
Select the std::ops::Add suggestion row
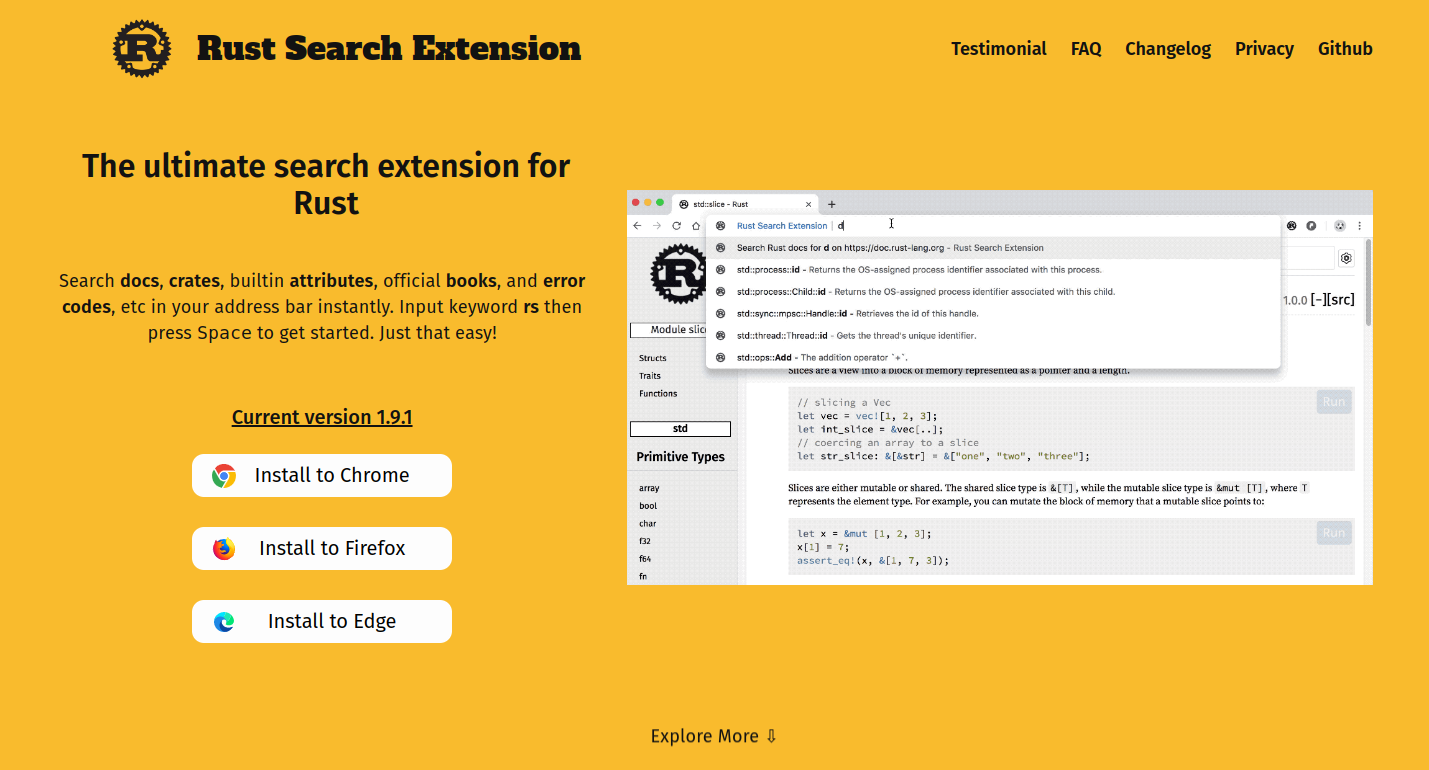993,358
